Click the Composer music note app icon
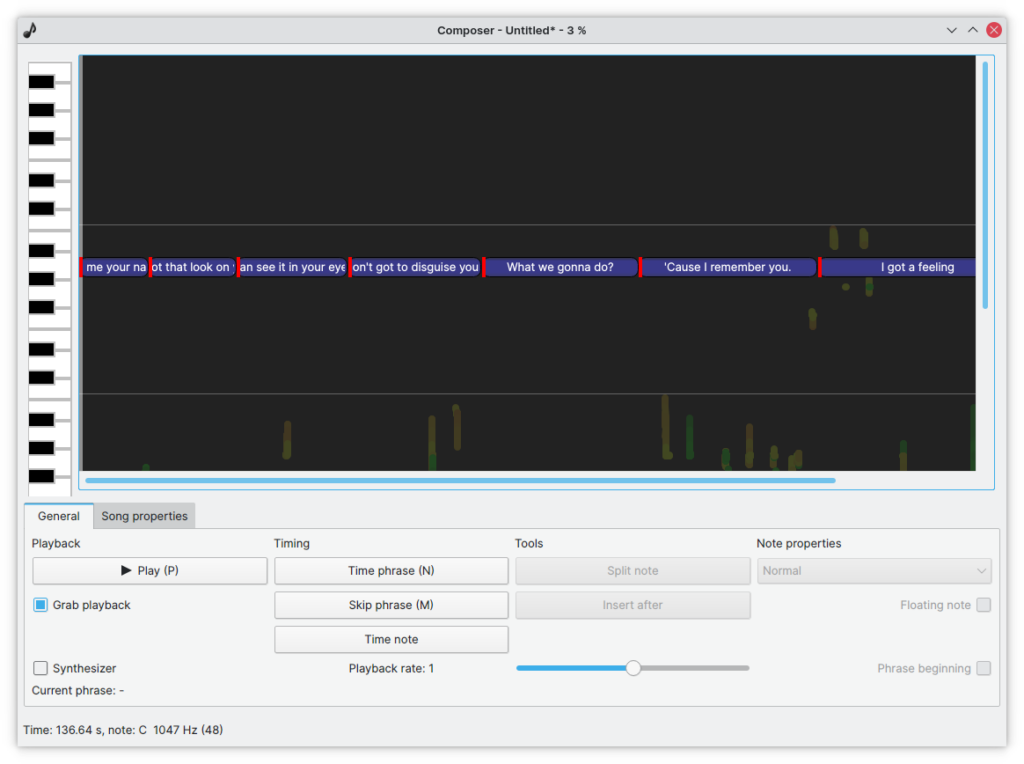This screenshot has height=764, width=1024. 30,30
